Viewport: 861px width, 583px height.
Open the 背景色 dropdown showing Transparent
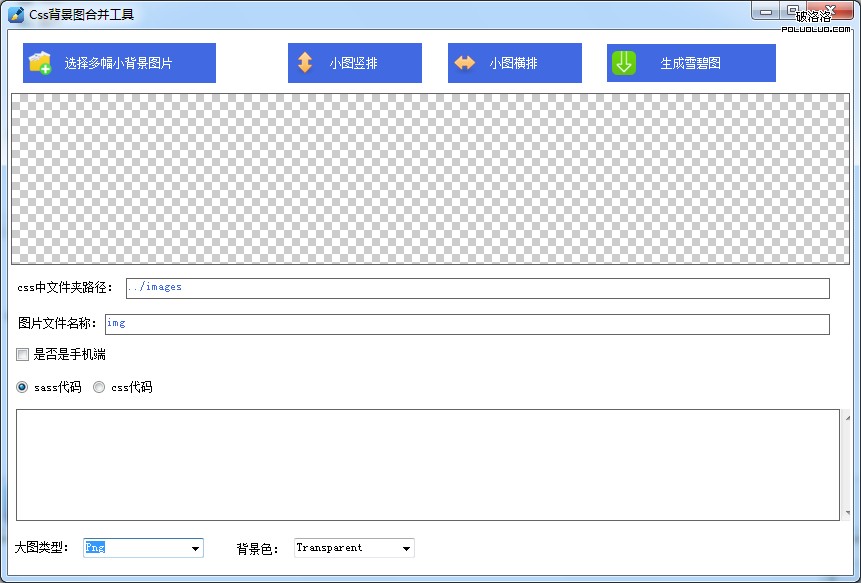(353, 547)
